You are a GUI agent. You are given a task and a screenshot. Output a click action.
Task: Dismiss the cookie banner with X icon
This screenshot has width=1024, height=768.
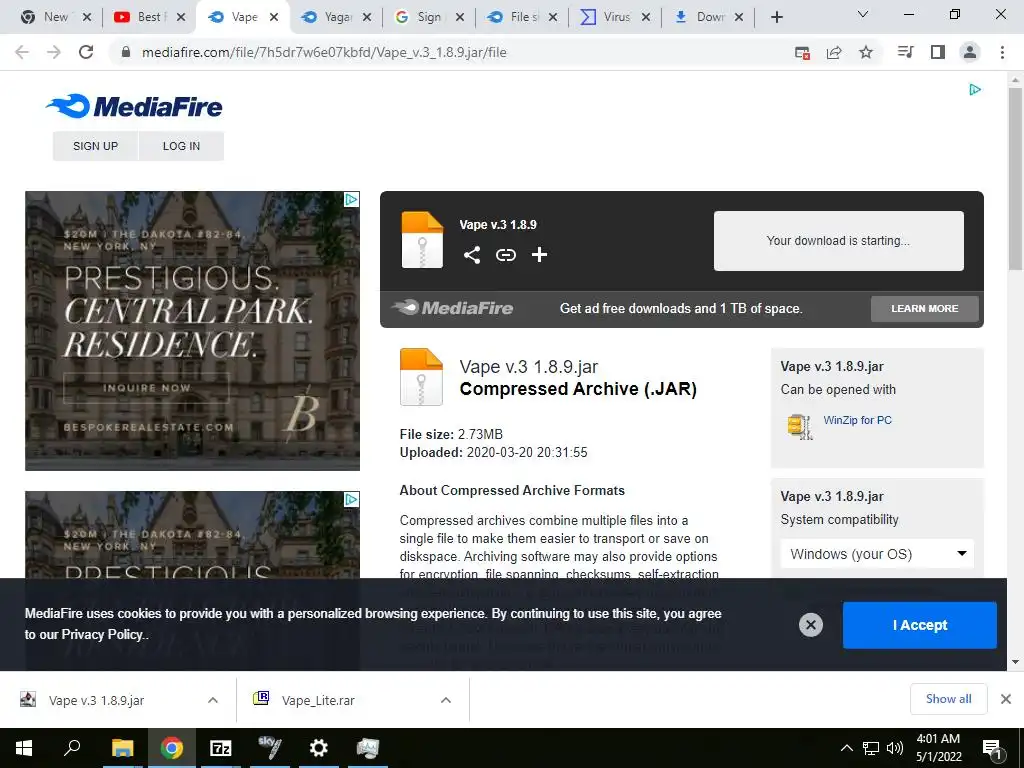click(x=810, y=625)
